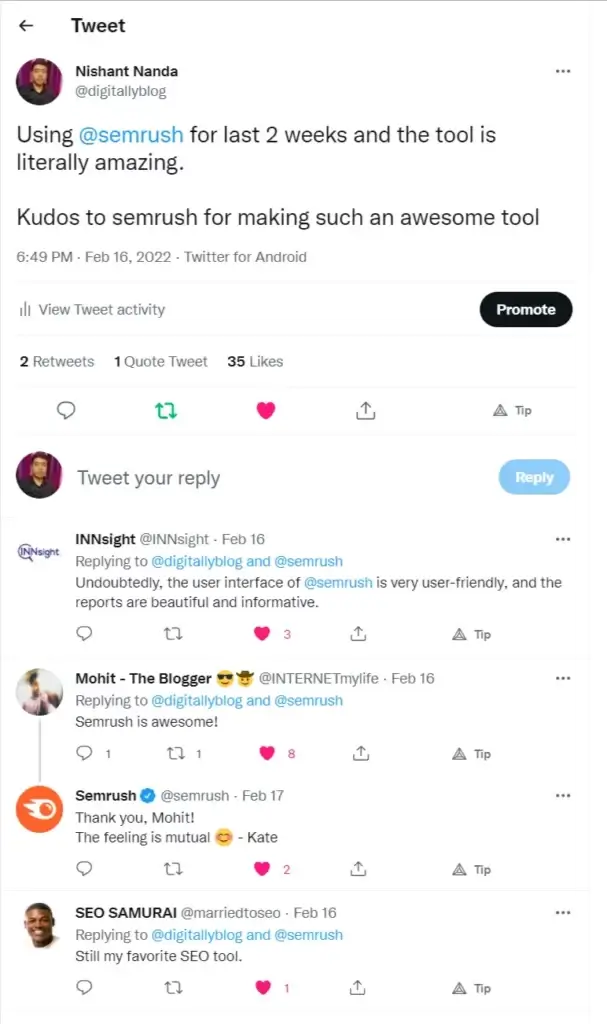Click the View Tweet activity analytics icon
The image size is (607, 1024).
26,309
